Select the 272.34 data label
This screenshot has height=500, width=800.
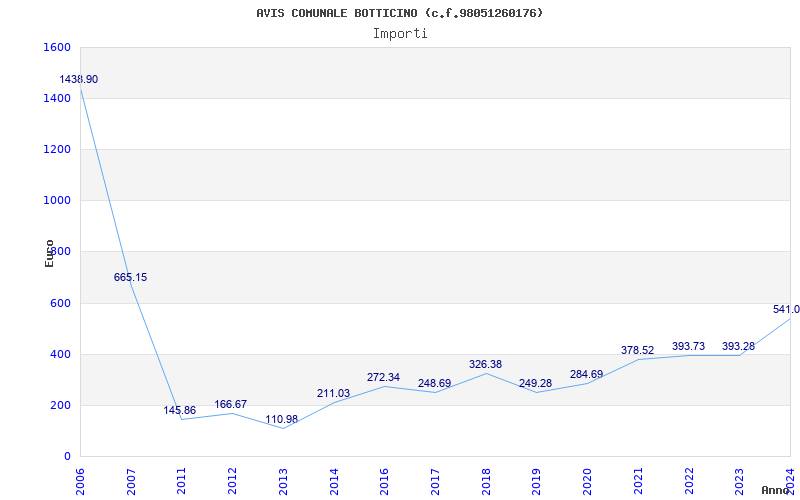click(x=383, y=378)
